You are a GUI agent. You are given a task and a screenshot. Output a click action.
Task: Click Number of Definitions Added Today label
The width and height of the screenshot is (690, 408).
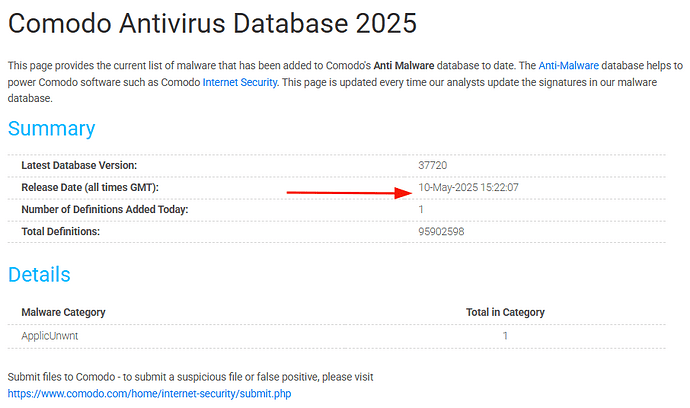click(105, 210)
